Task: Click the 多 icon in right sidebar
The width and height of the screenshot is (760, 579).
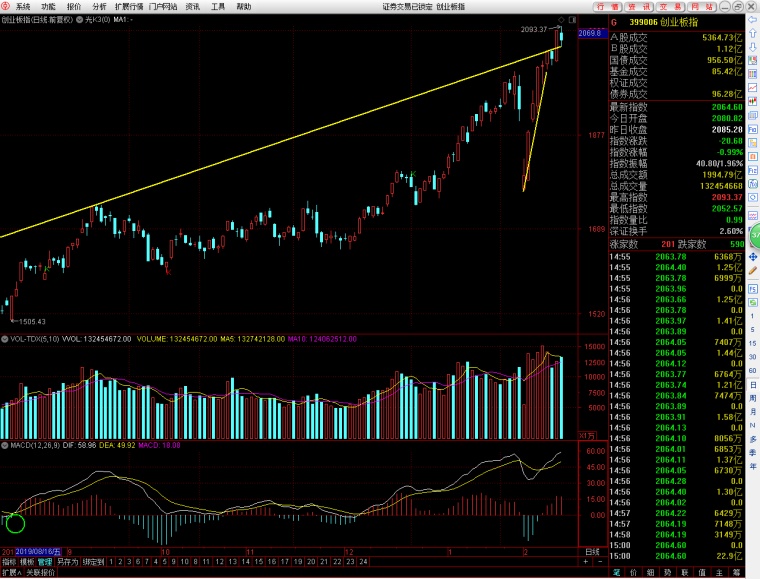Action: pos(753,438)
